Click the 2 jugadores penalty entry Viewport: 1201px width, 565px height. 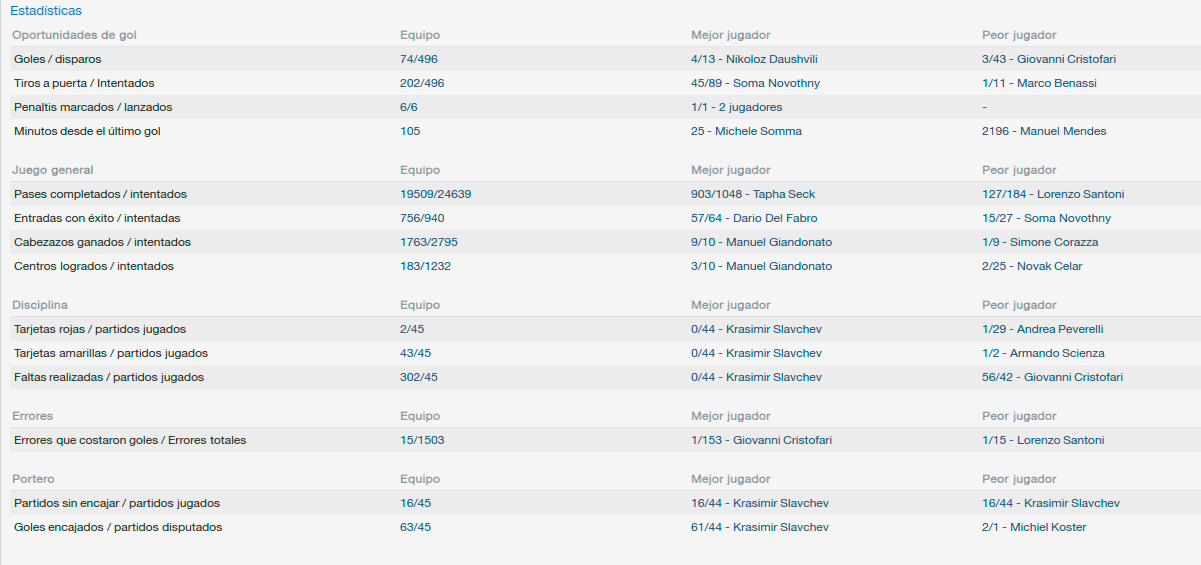[x=749, y=107]
